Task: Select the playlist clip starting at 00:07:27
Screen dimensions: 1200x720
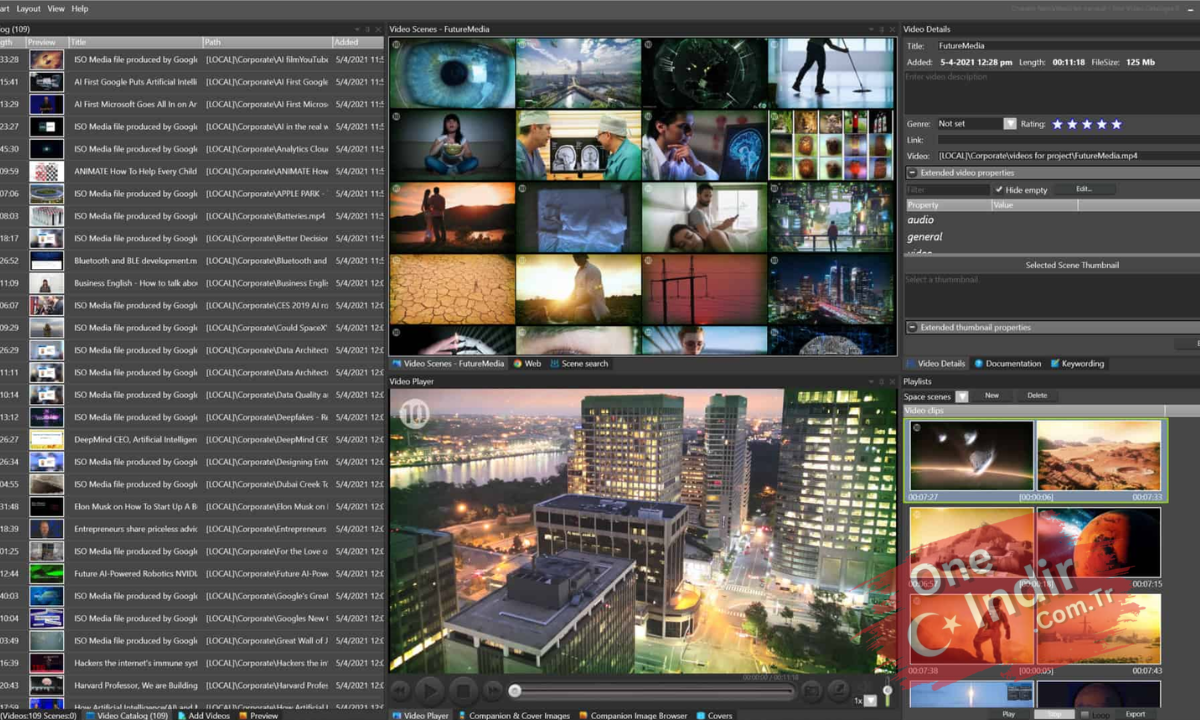Action: tap(972, 456)
